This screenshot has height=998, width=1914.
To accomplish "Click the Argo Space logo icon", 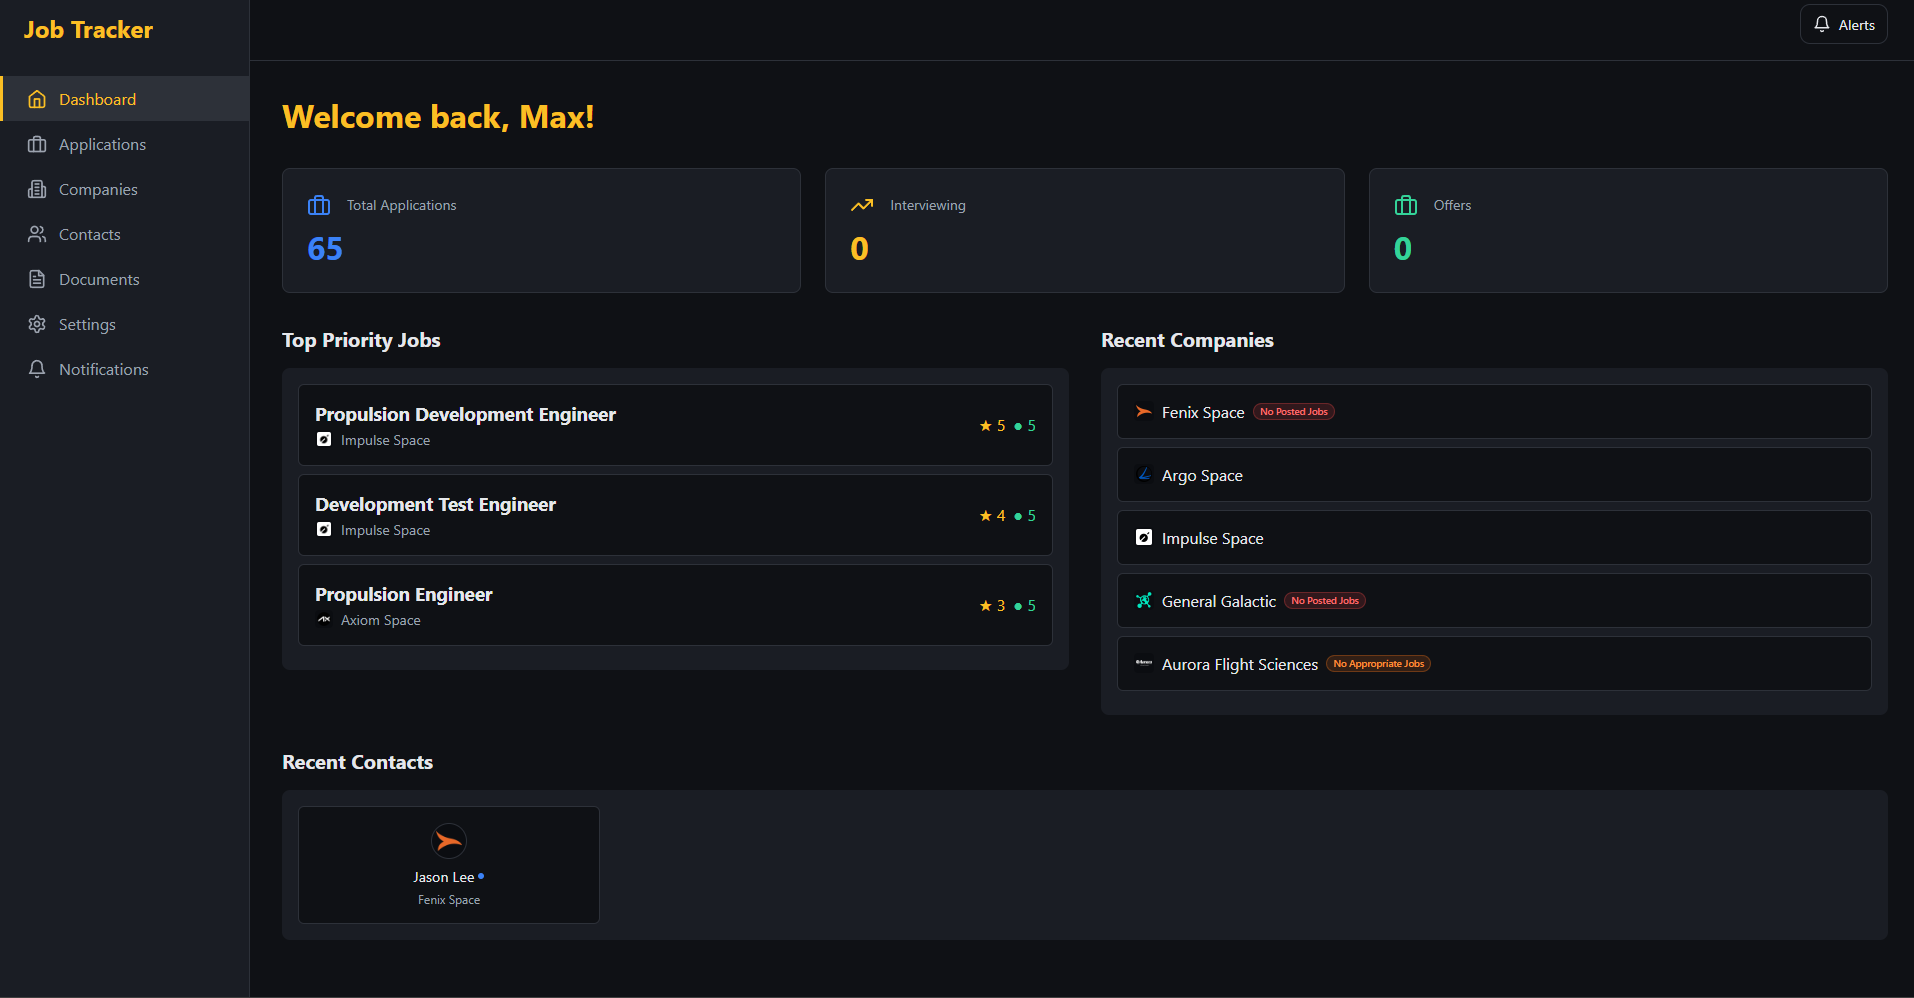I will coord(1143,474).
